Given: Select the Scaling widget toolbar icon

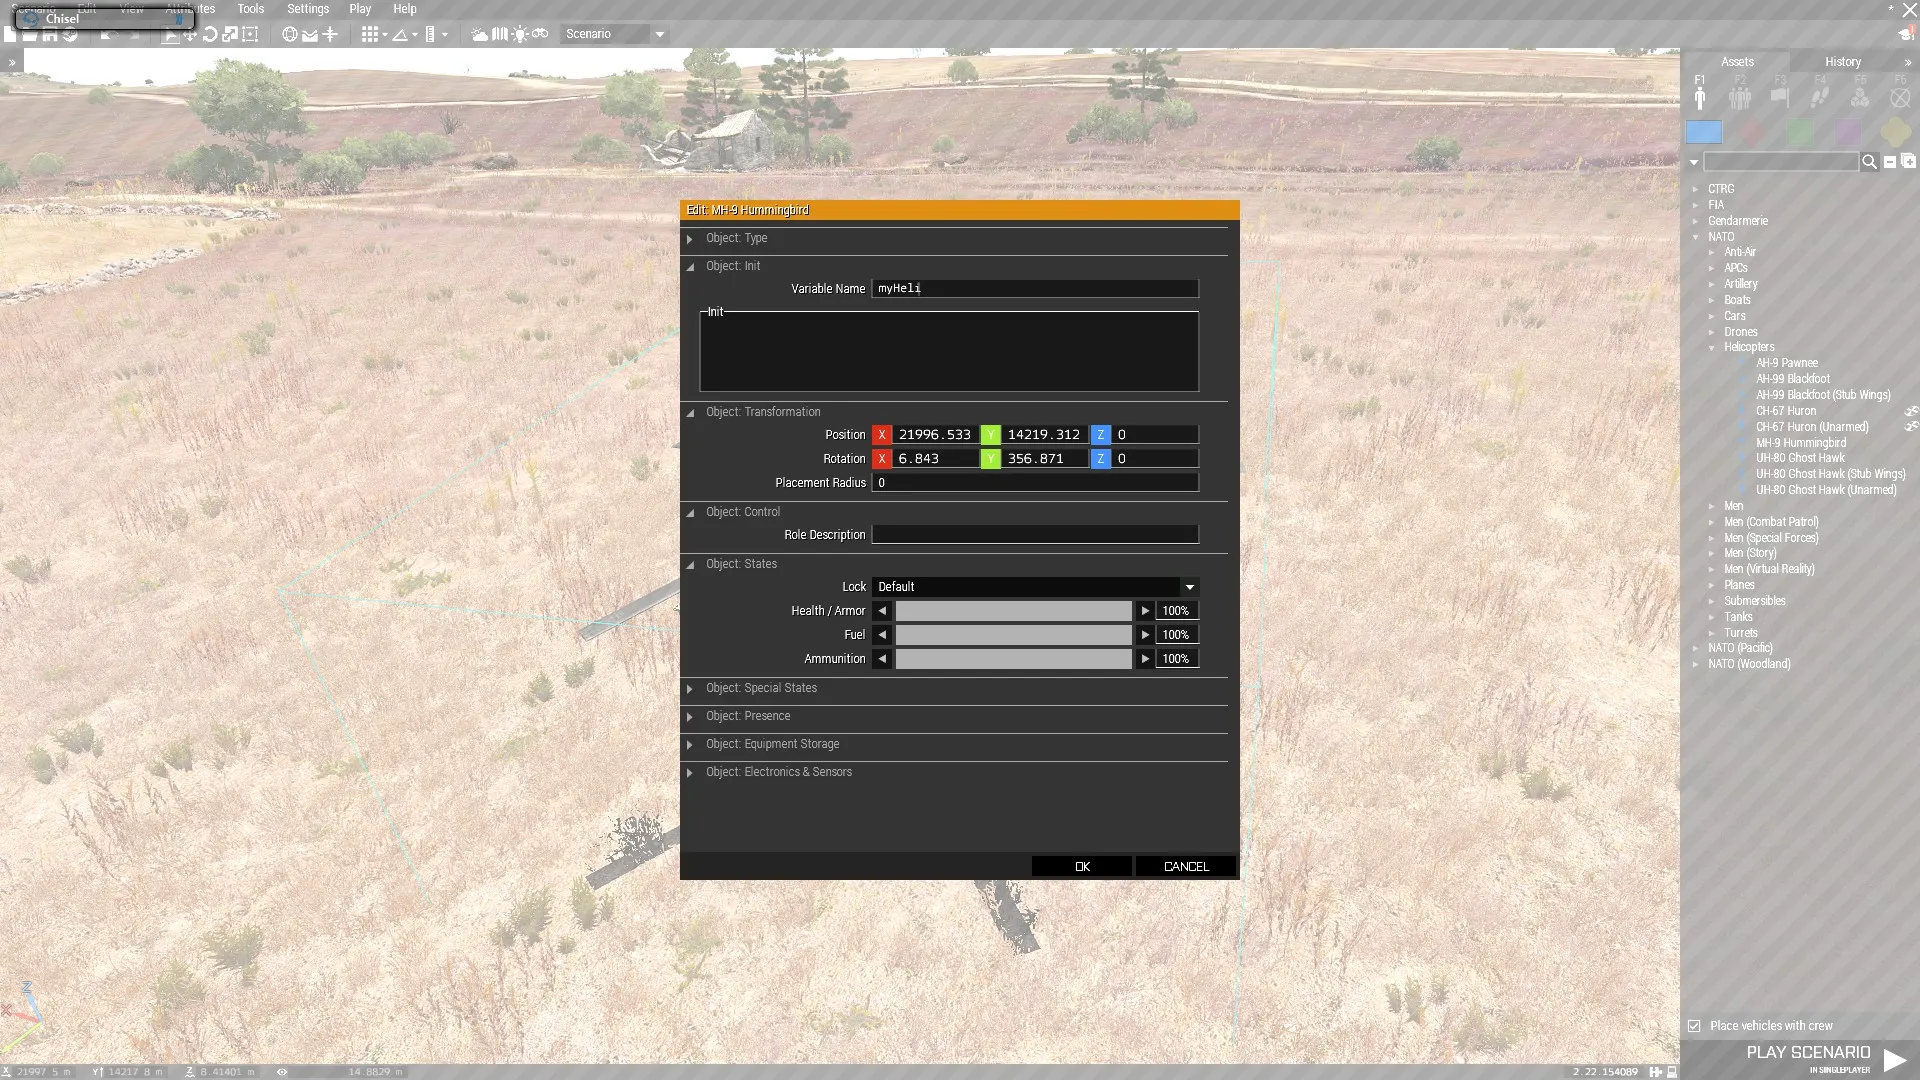Looking at the screenshot, I should point(230,34).
